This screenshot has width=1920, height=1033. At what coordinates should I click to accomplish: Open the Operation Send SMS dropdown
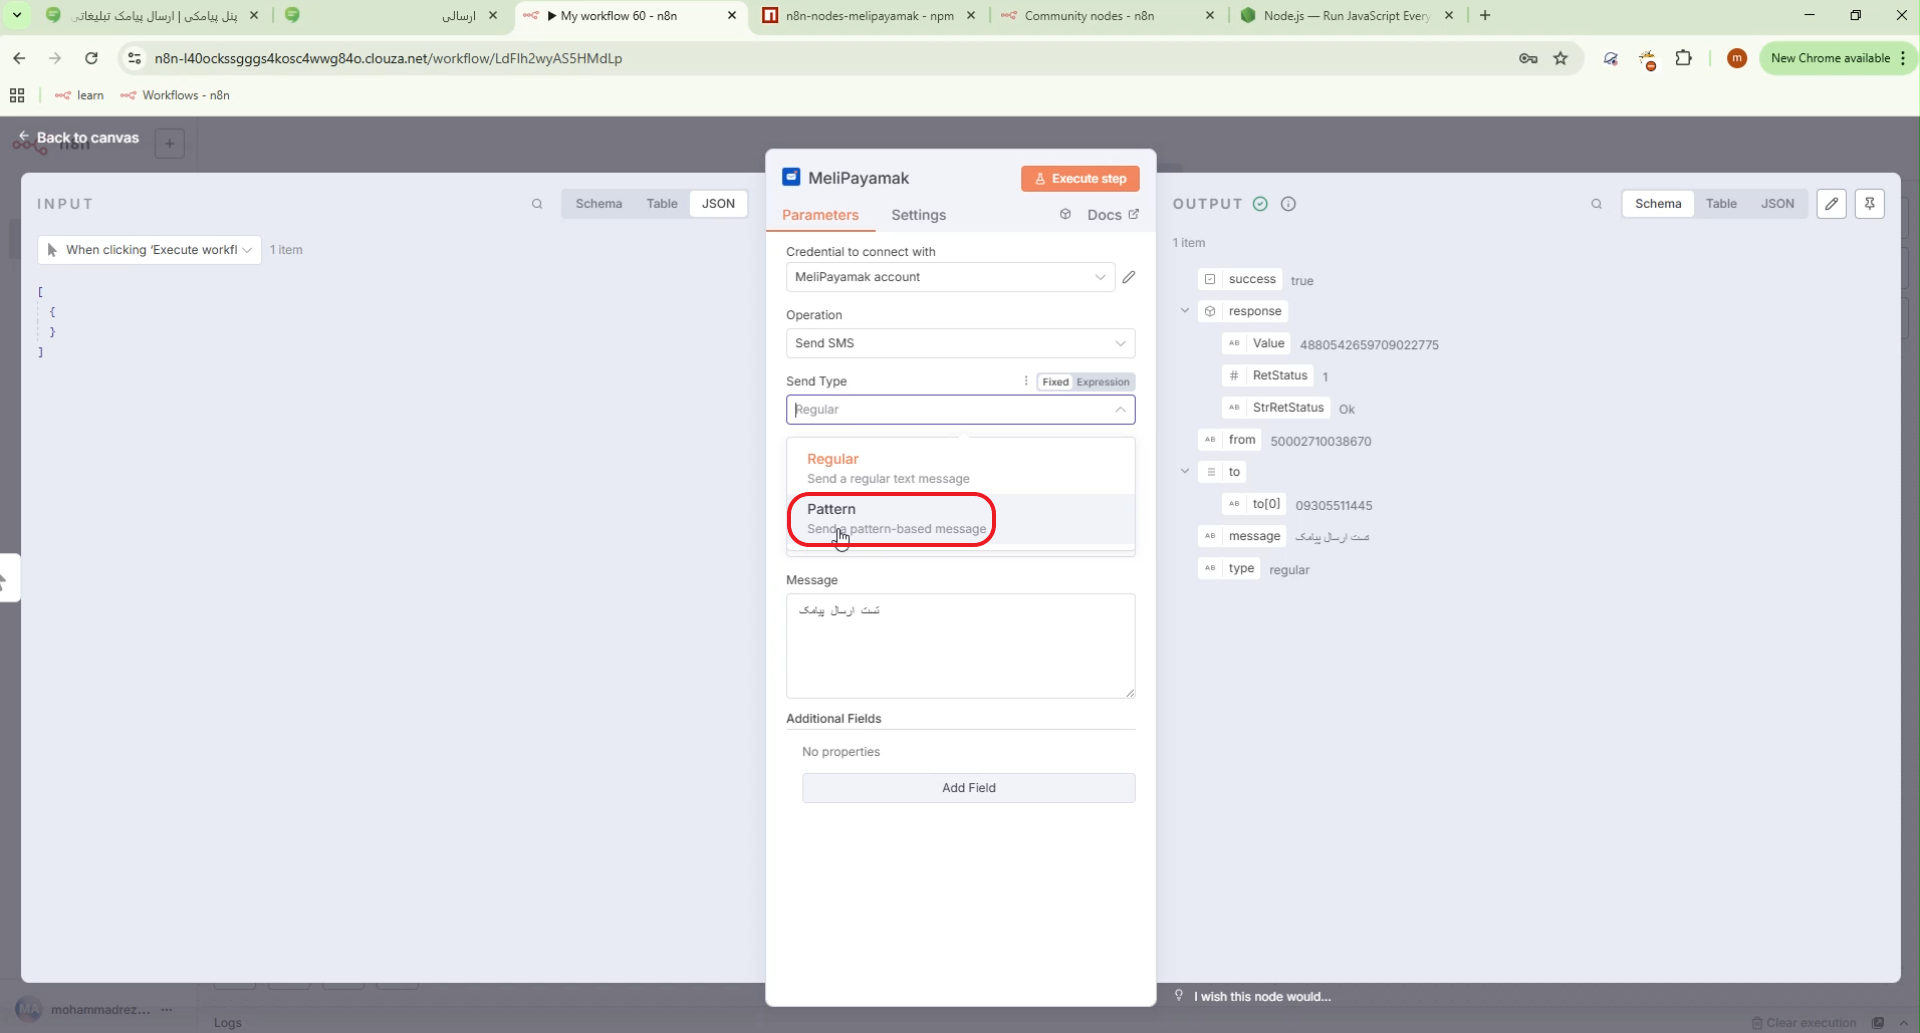(960, 343)
